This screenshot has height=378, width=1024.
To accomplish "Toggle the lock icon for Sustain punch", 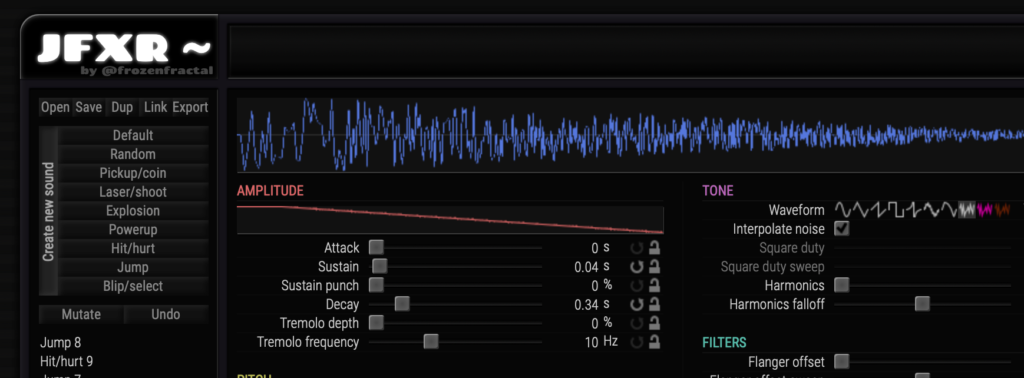I will [654, 285].
